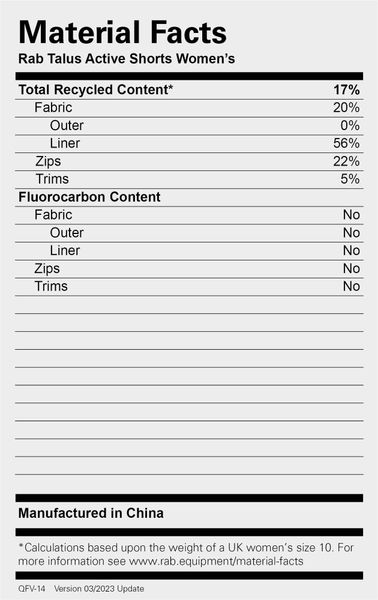Select the Liner label under Fluorocarbon Content
This screenshot has height=600, width=378.
click(65, 251)
